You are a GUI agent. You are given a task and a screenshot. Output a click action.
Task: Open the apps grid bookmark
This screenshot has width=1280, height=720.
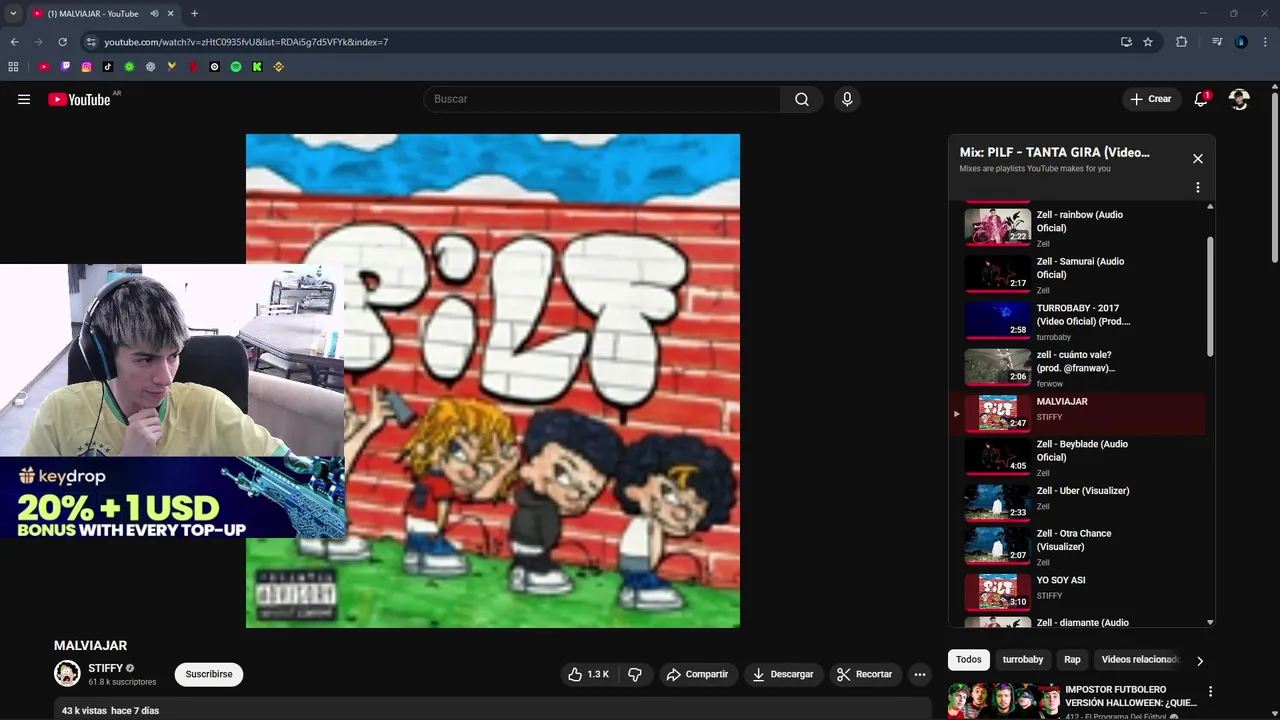13,67
